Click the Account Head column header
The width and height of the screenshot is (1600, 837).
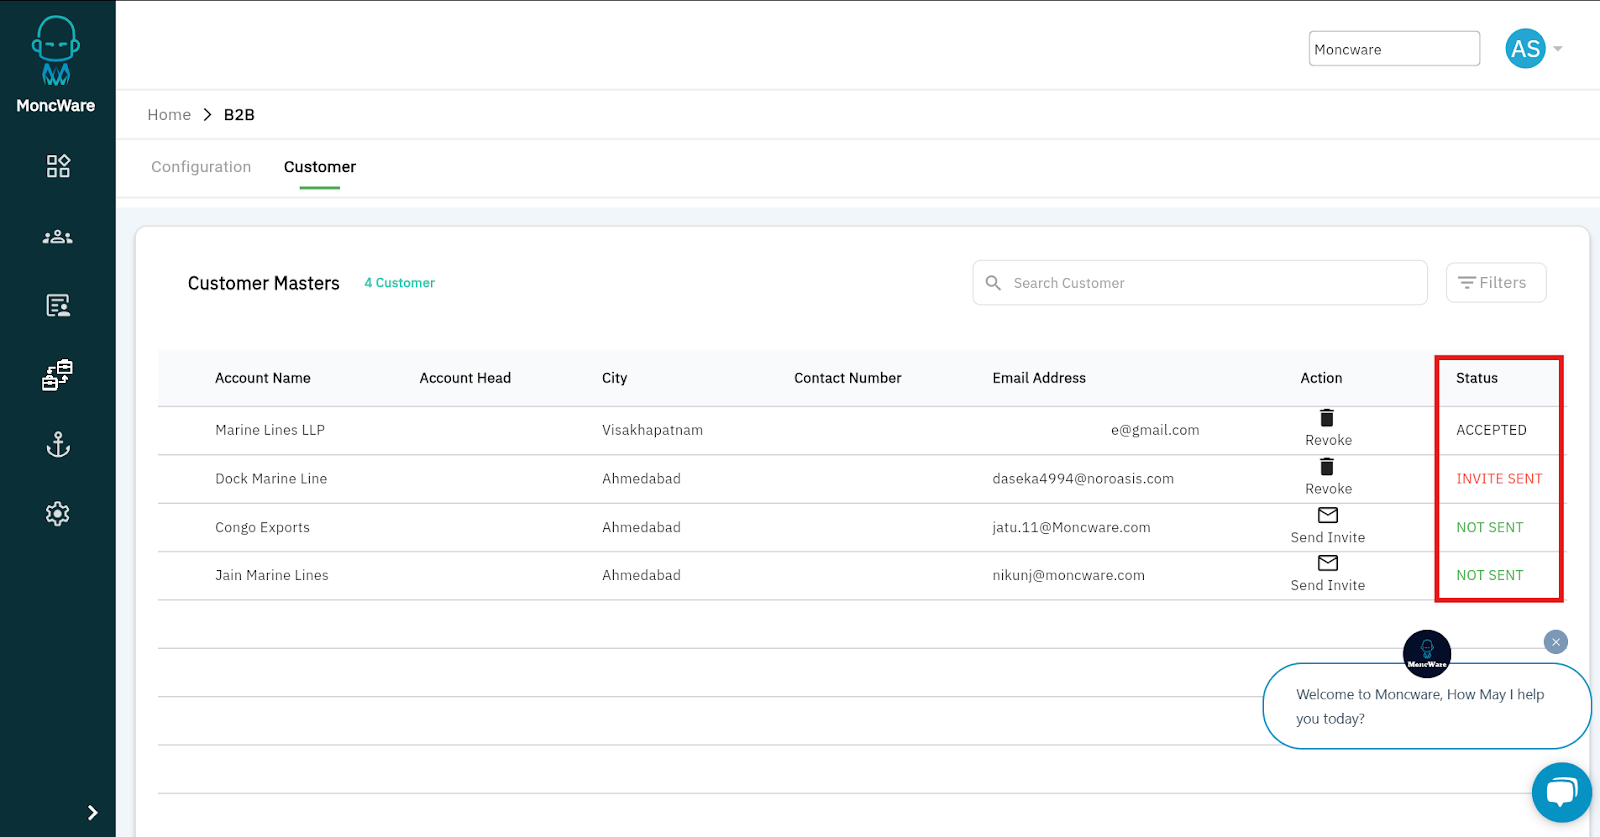pos(465,378)
